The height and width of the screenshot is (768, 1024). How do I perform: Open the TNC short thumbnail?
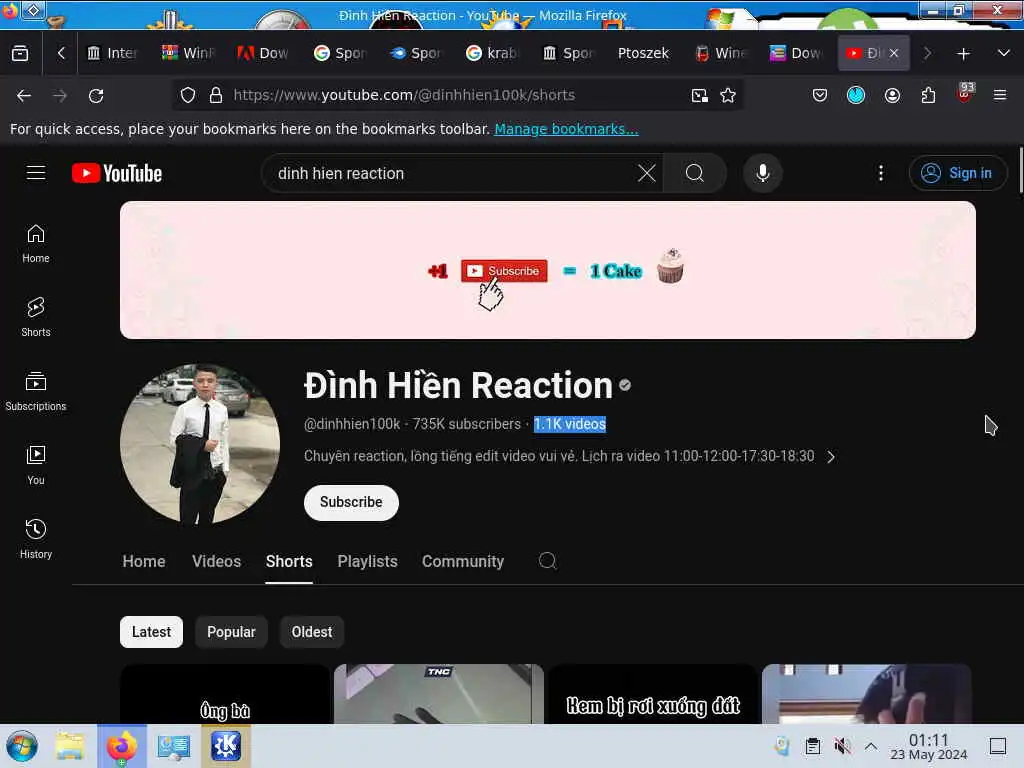(x=439, y=694)
